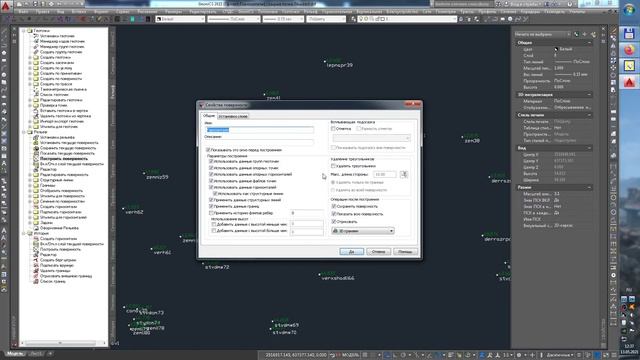Select Вкл/Откл слой текущей поверхности
This screenshot has width=640, height=360.
point(72,164)
